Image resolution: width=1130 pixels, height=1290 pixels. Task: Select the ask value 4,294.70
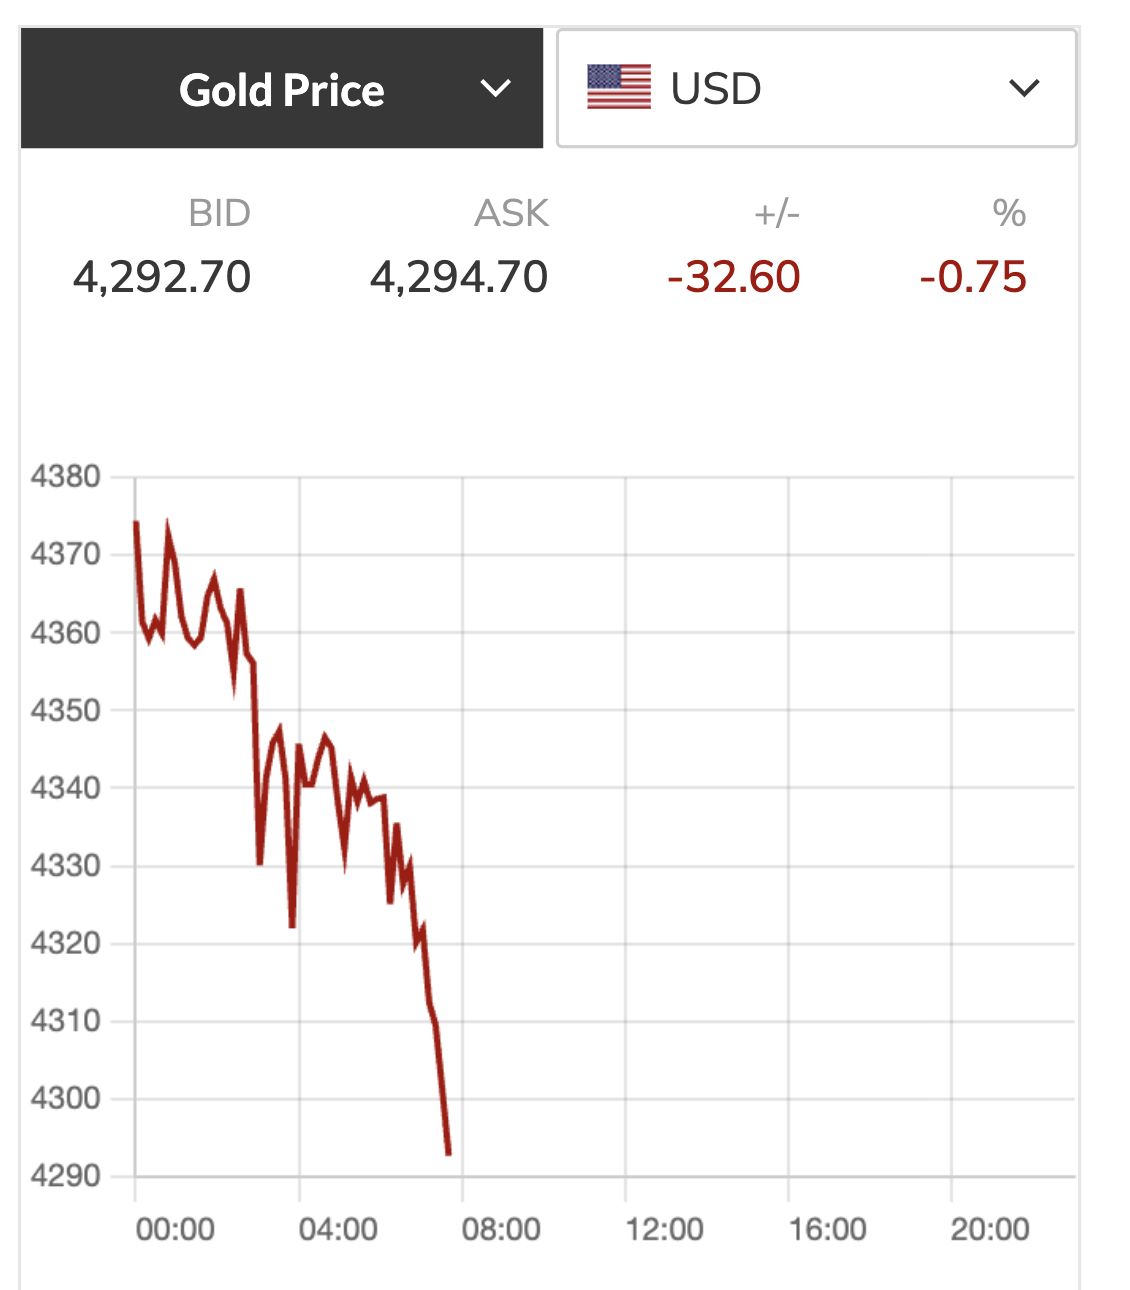pyautogui.click(x=459, y=277)
